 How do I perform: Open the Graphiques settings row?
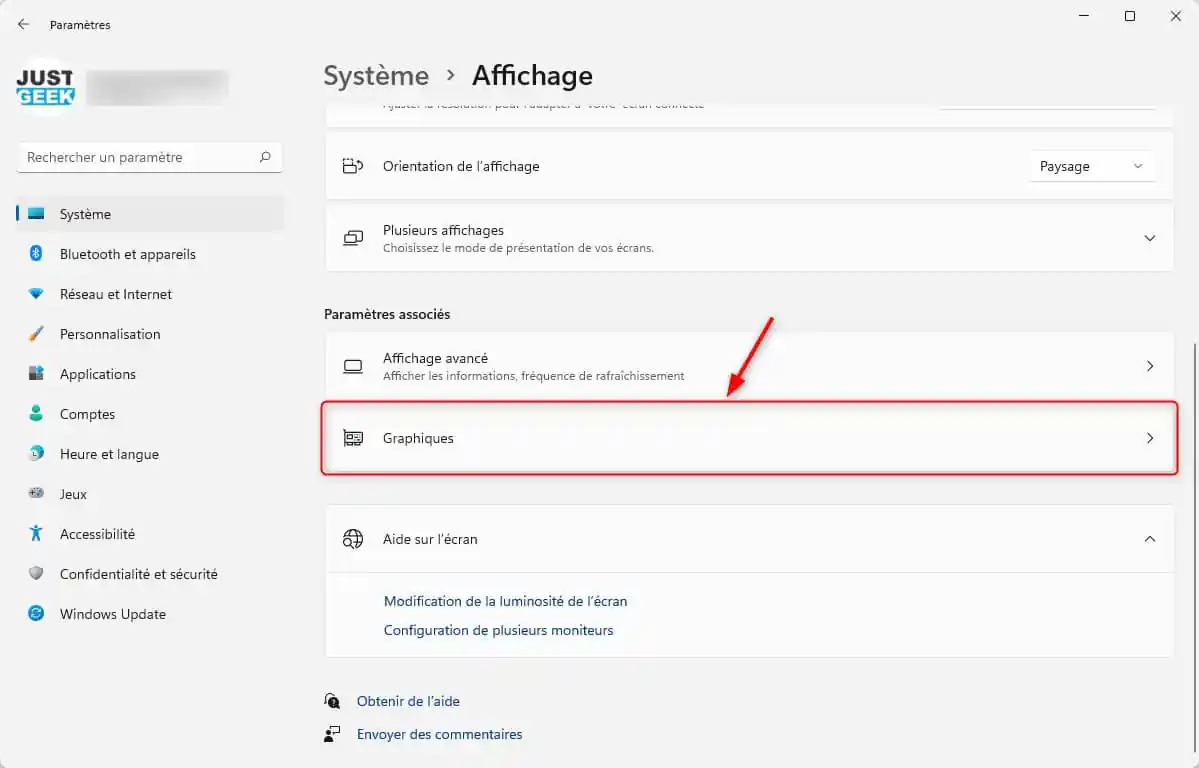(x=749, y=438)
